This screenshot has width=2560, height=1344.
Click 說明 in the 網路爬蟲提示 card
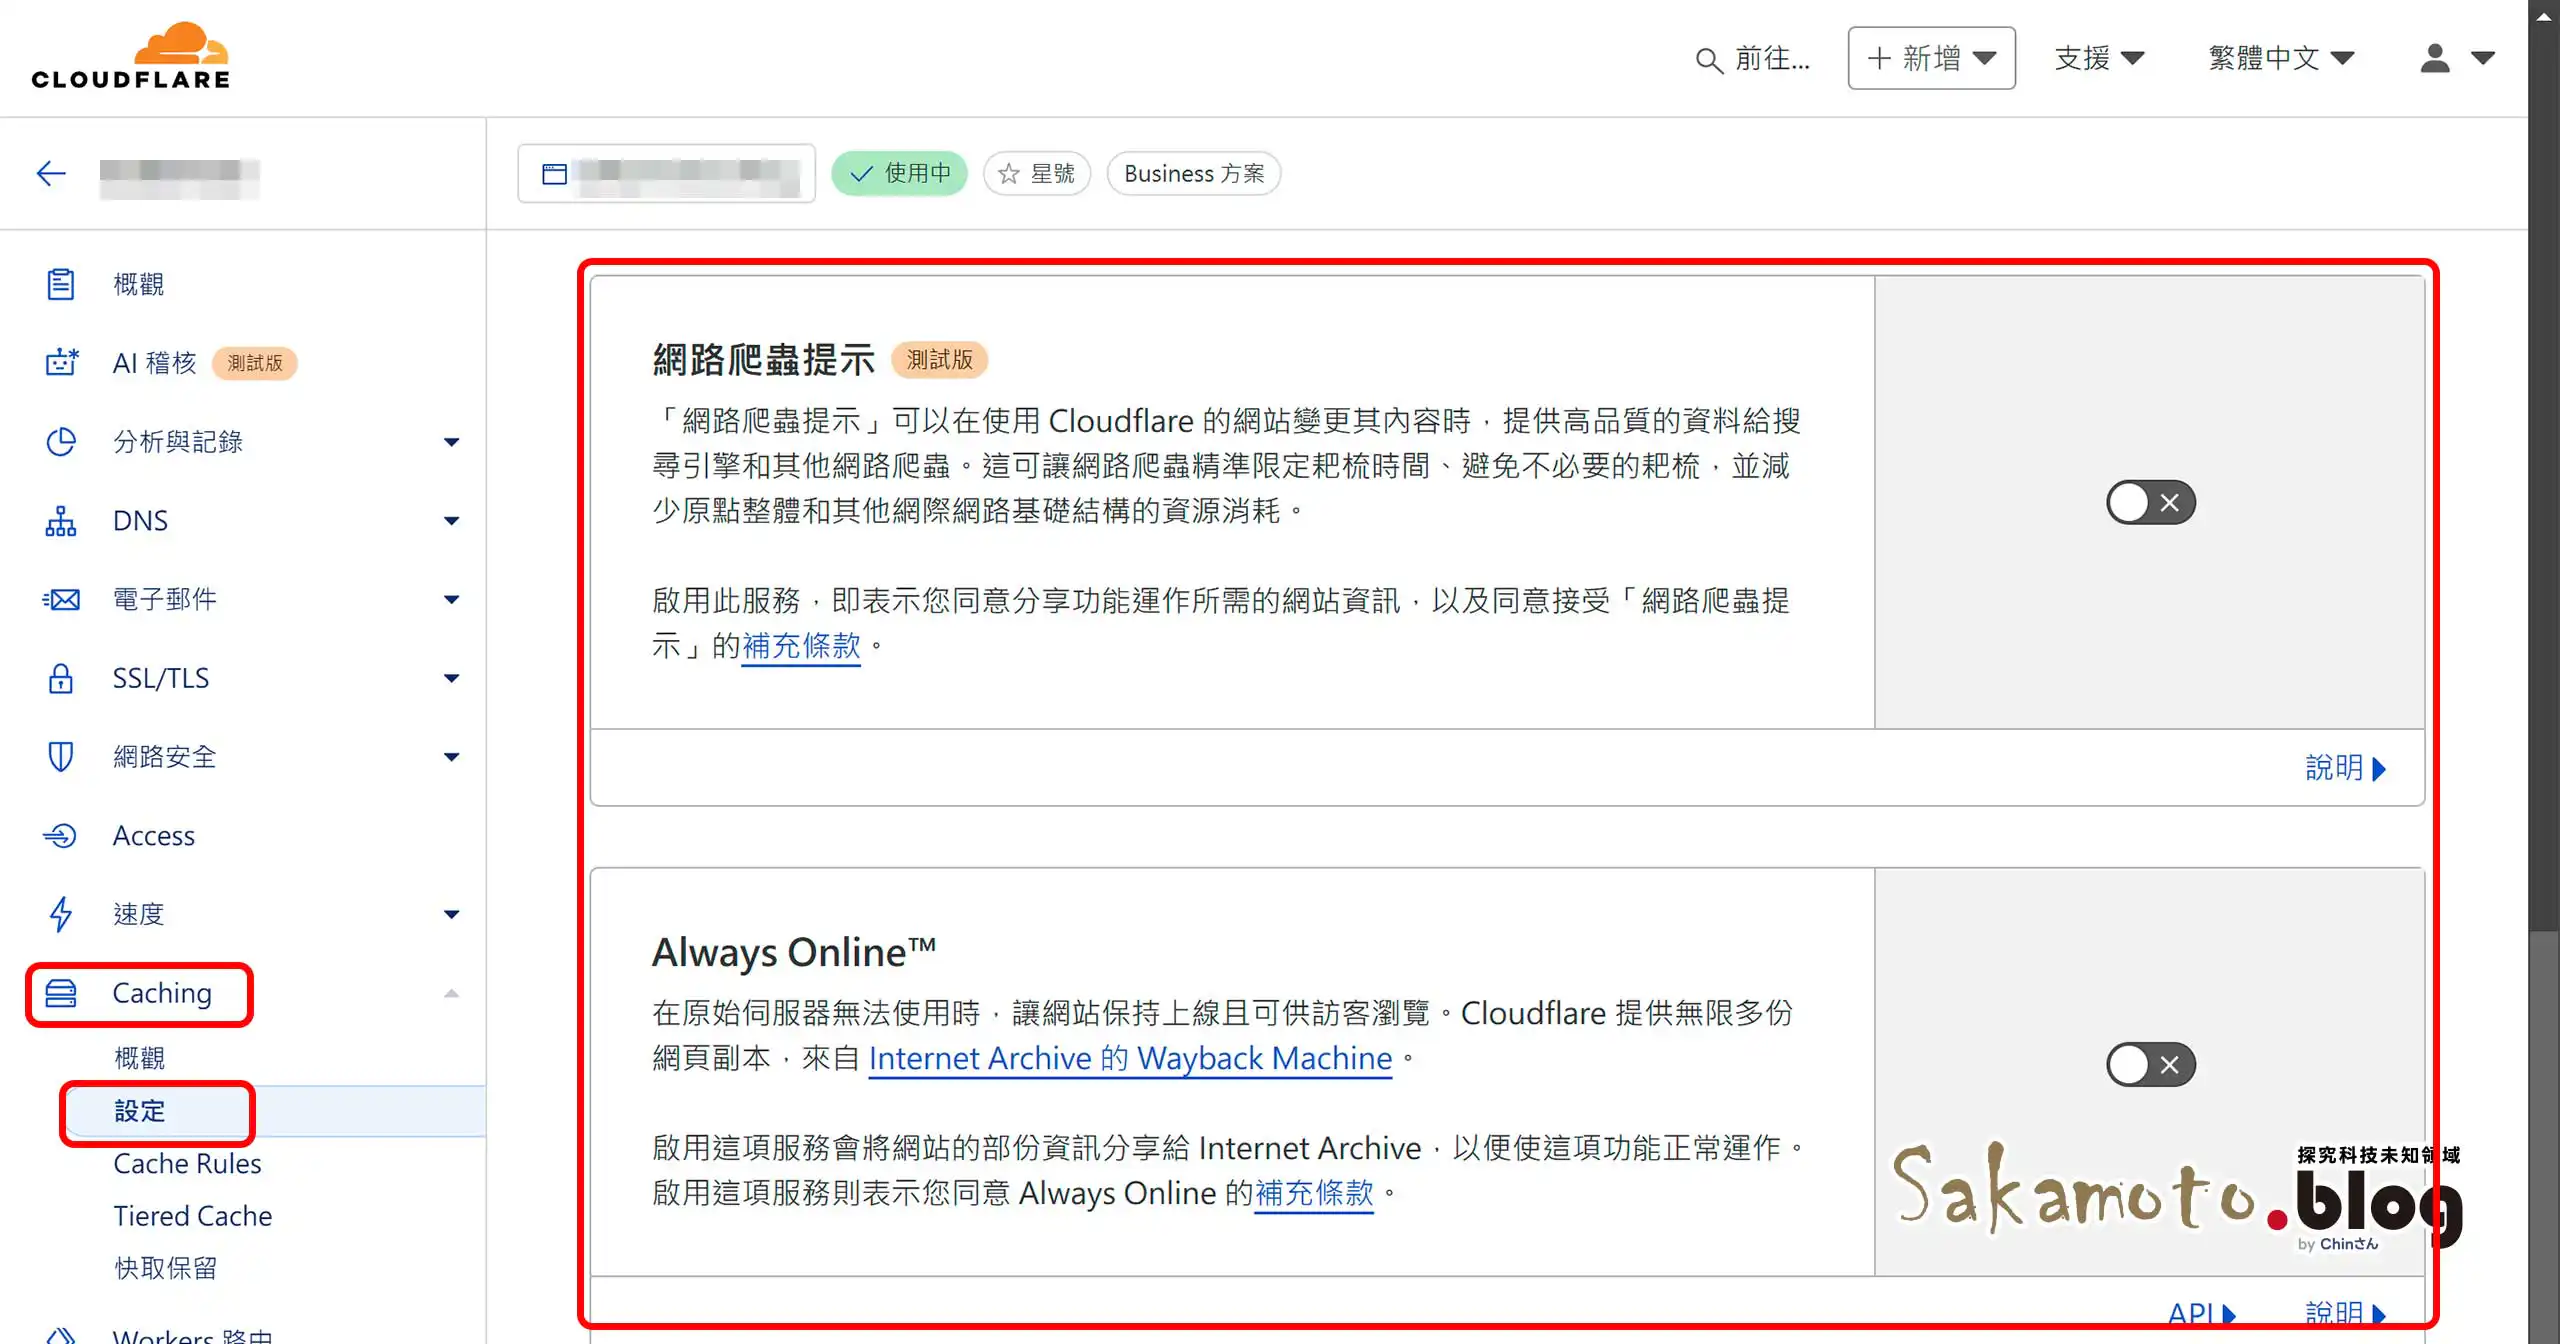2346,767
